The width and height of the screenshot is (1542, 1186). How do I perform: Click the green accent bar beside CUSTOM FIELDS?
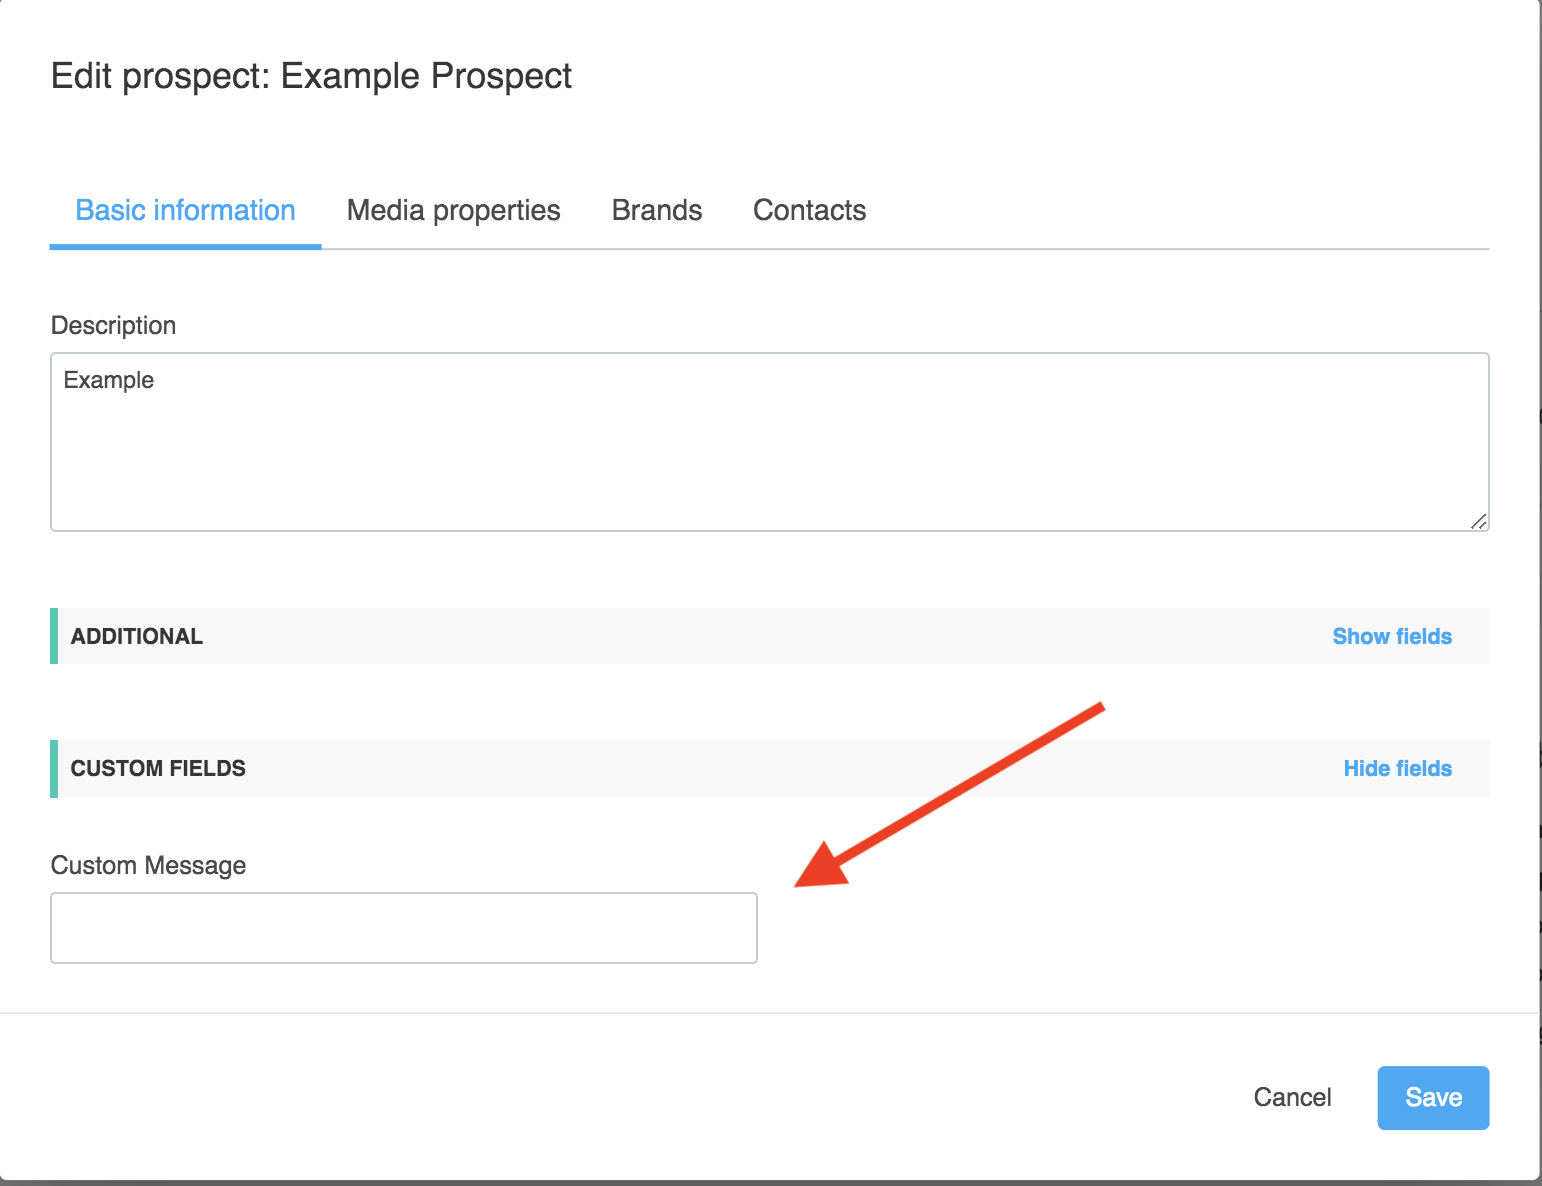(54, 769)
